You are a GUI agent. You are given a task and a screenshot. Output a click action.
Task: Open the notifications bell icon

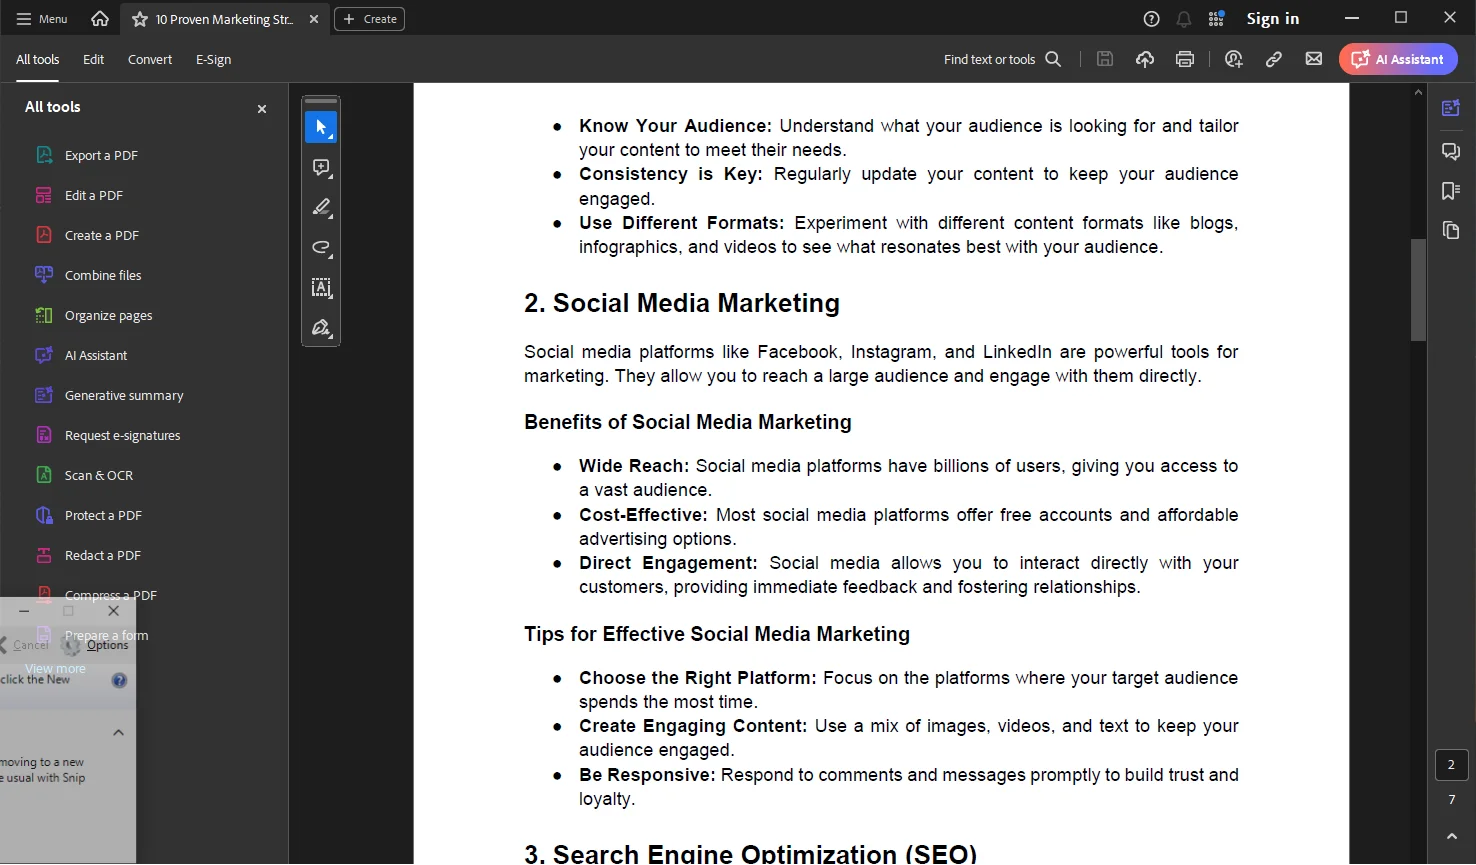pos(1184,19)
